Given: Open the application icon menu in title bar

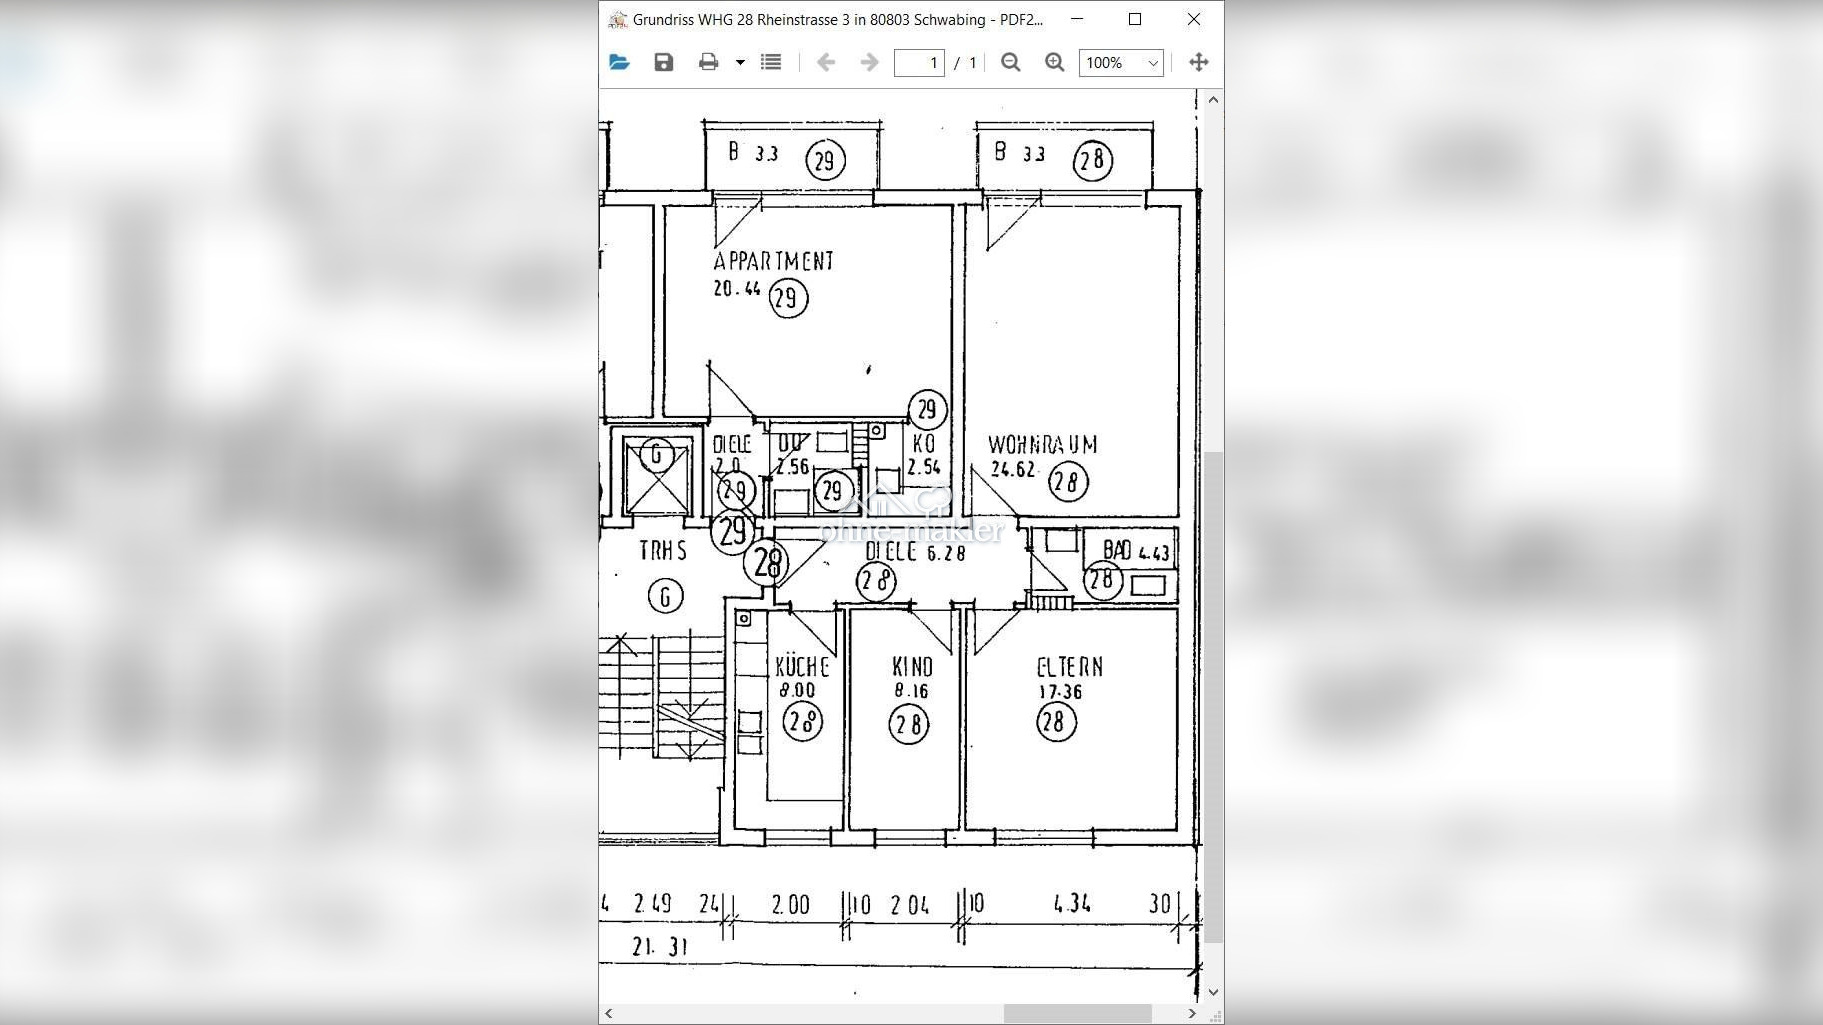Looking at the screenshot, I should (618, 19).
